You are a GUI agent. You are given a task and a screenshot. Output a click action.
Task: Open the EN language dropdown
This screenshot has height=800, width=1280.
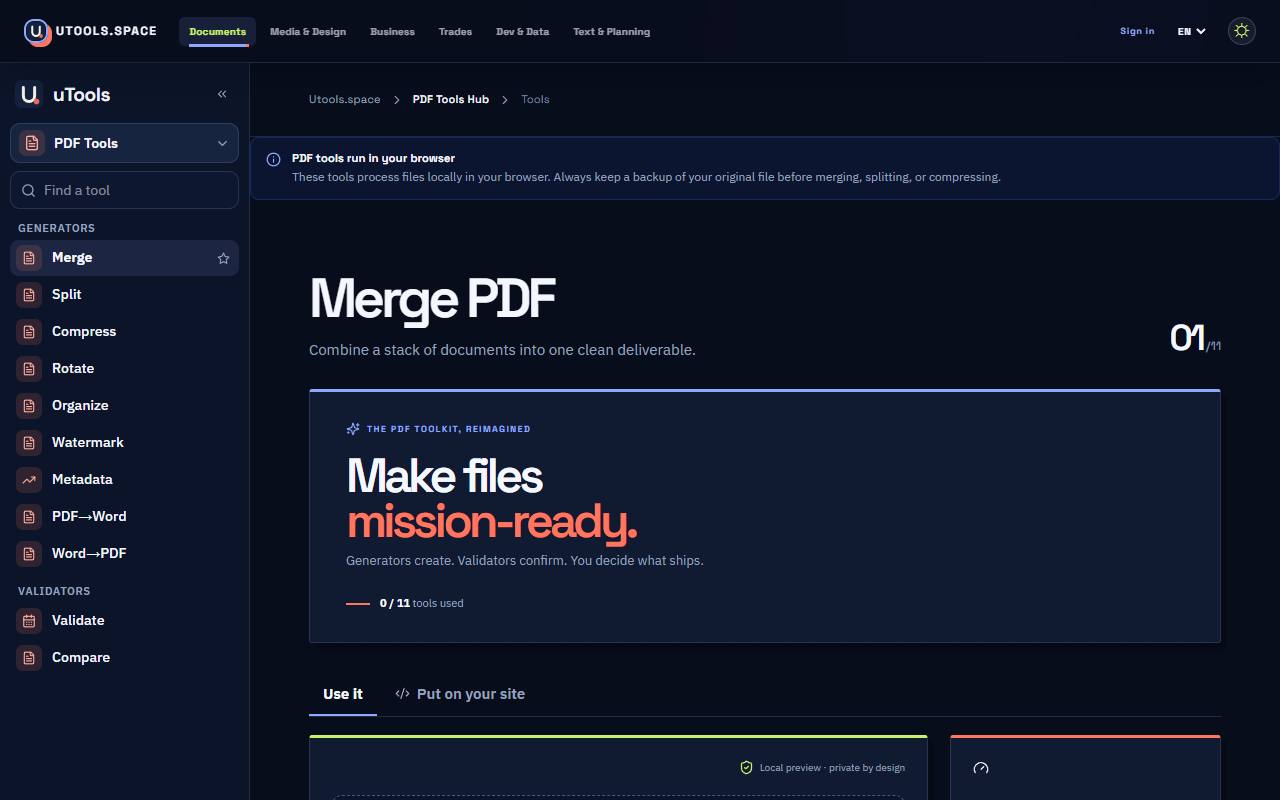click(x=1191, y=31)
